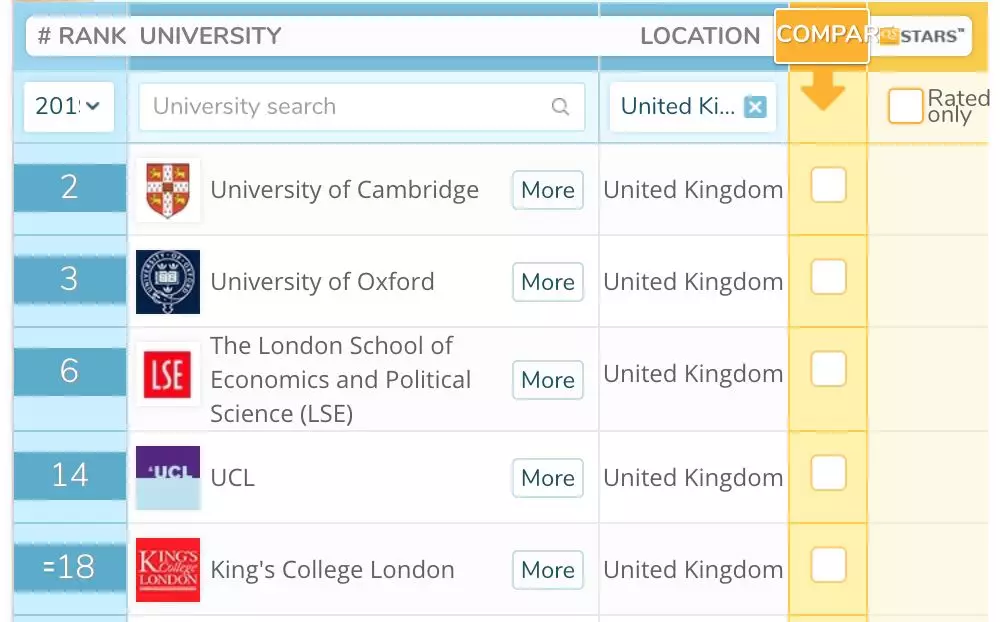Click the University of Oxford crest logo
1000x622 pixels.
pos(168,282)
